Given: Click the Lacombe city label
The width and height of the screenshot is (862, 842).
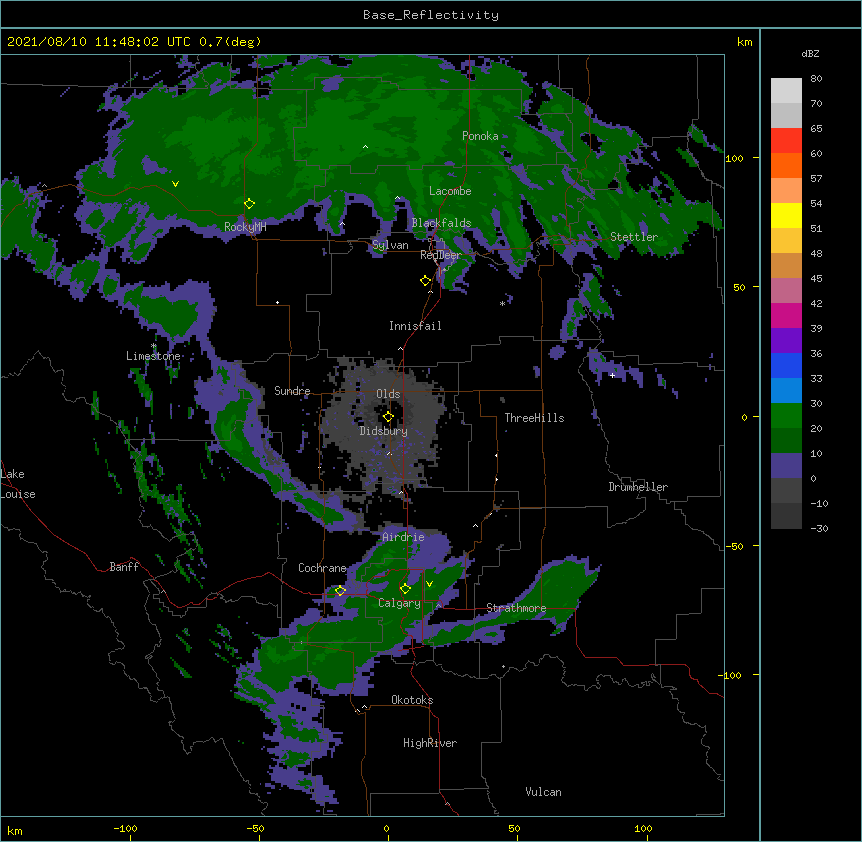Looking at the screenshot, I should pos(450,191).
